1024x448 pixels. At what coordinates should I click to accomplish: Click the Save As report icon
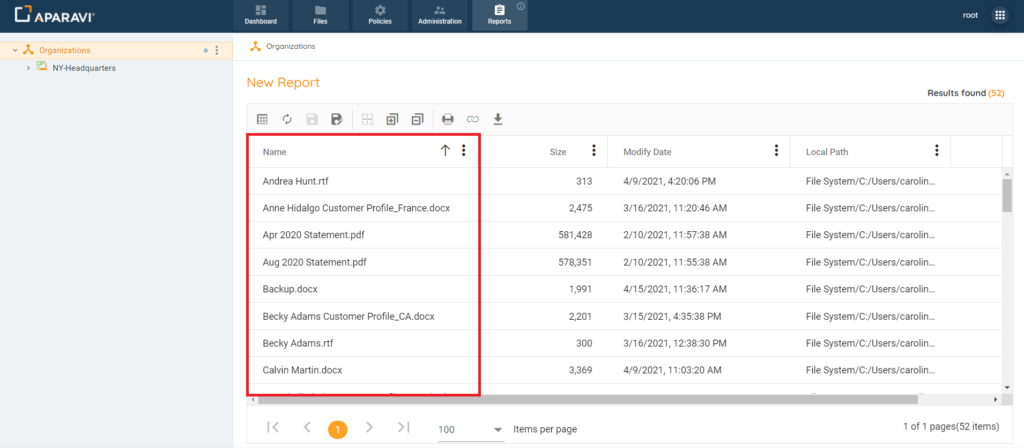337,119
